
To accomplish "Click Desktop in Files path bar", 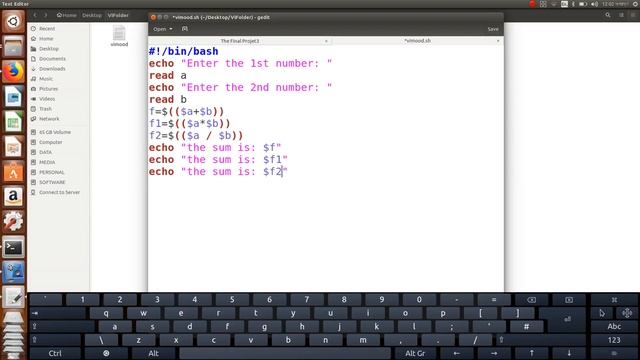I will coord(92,15).
